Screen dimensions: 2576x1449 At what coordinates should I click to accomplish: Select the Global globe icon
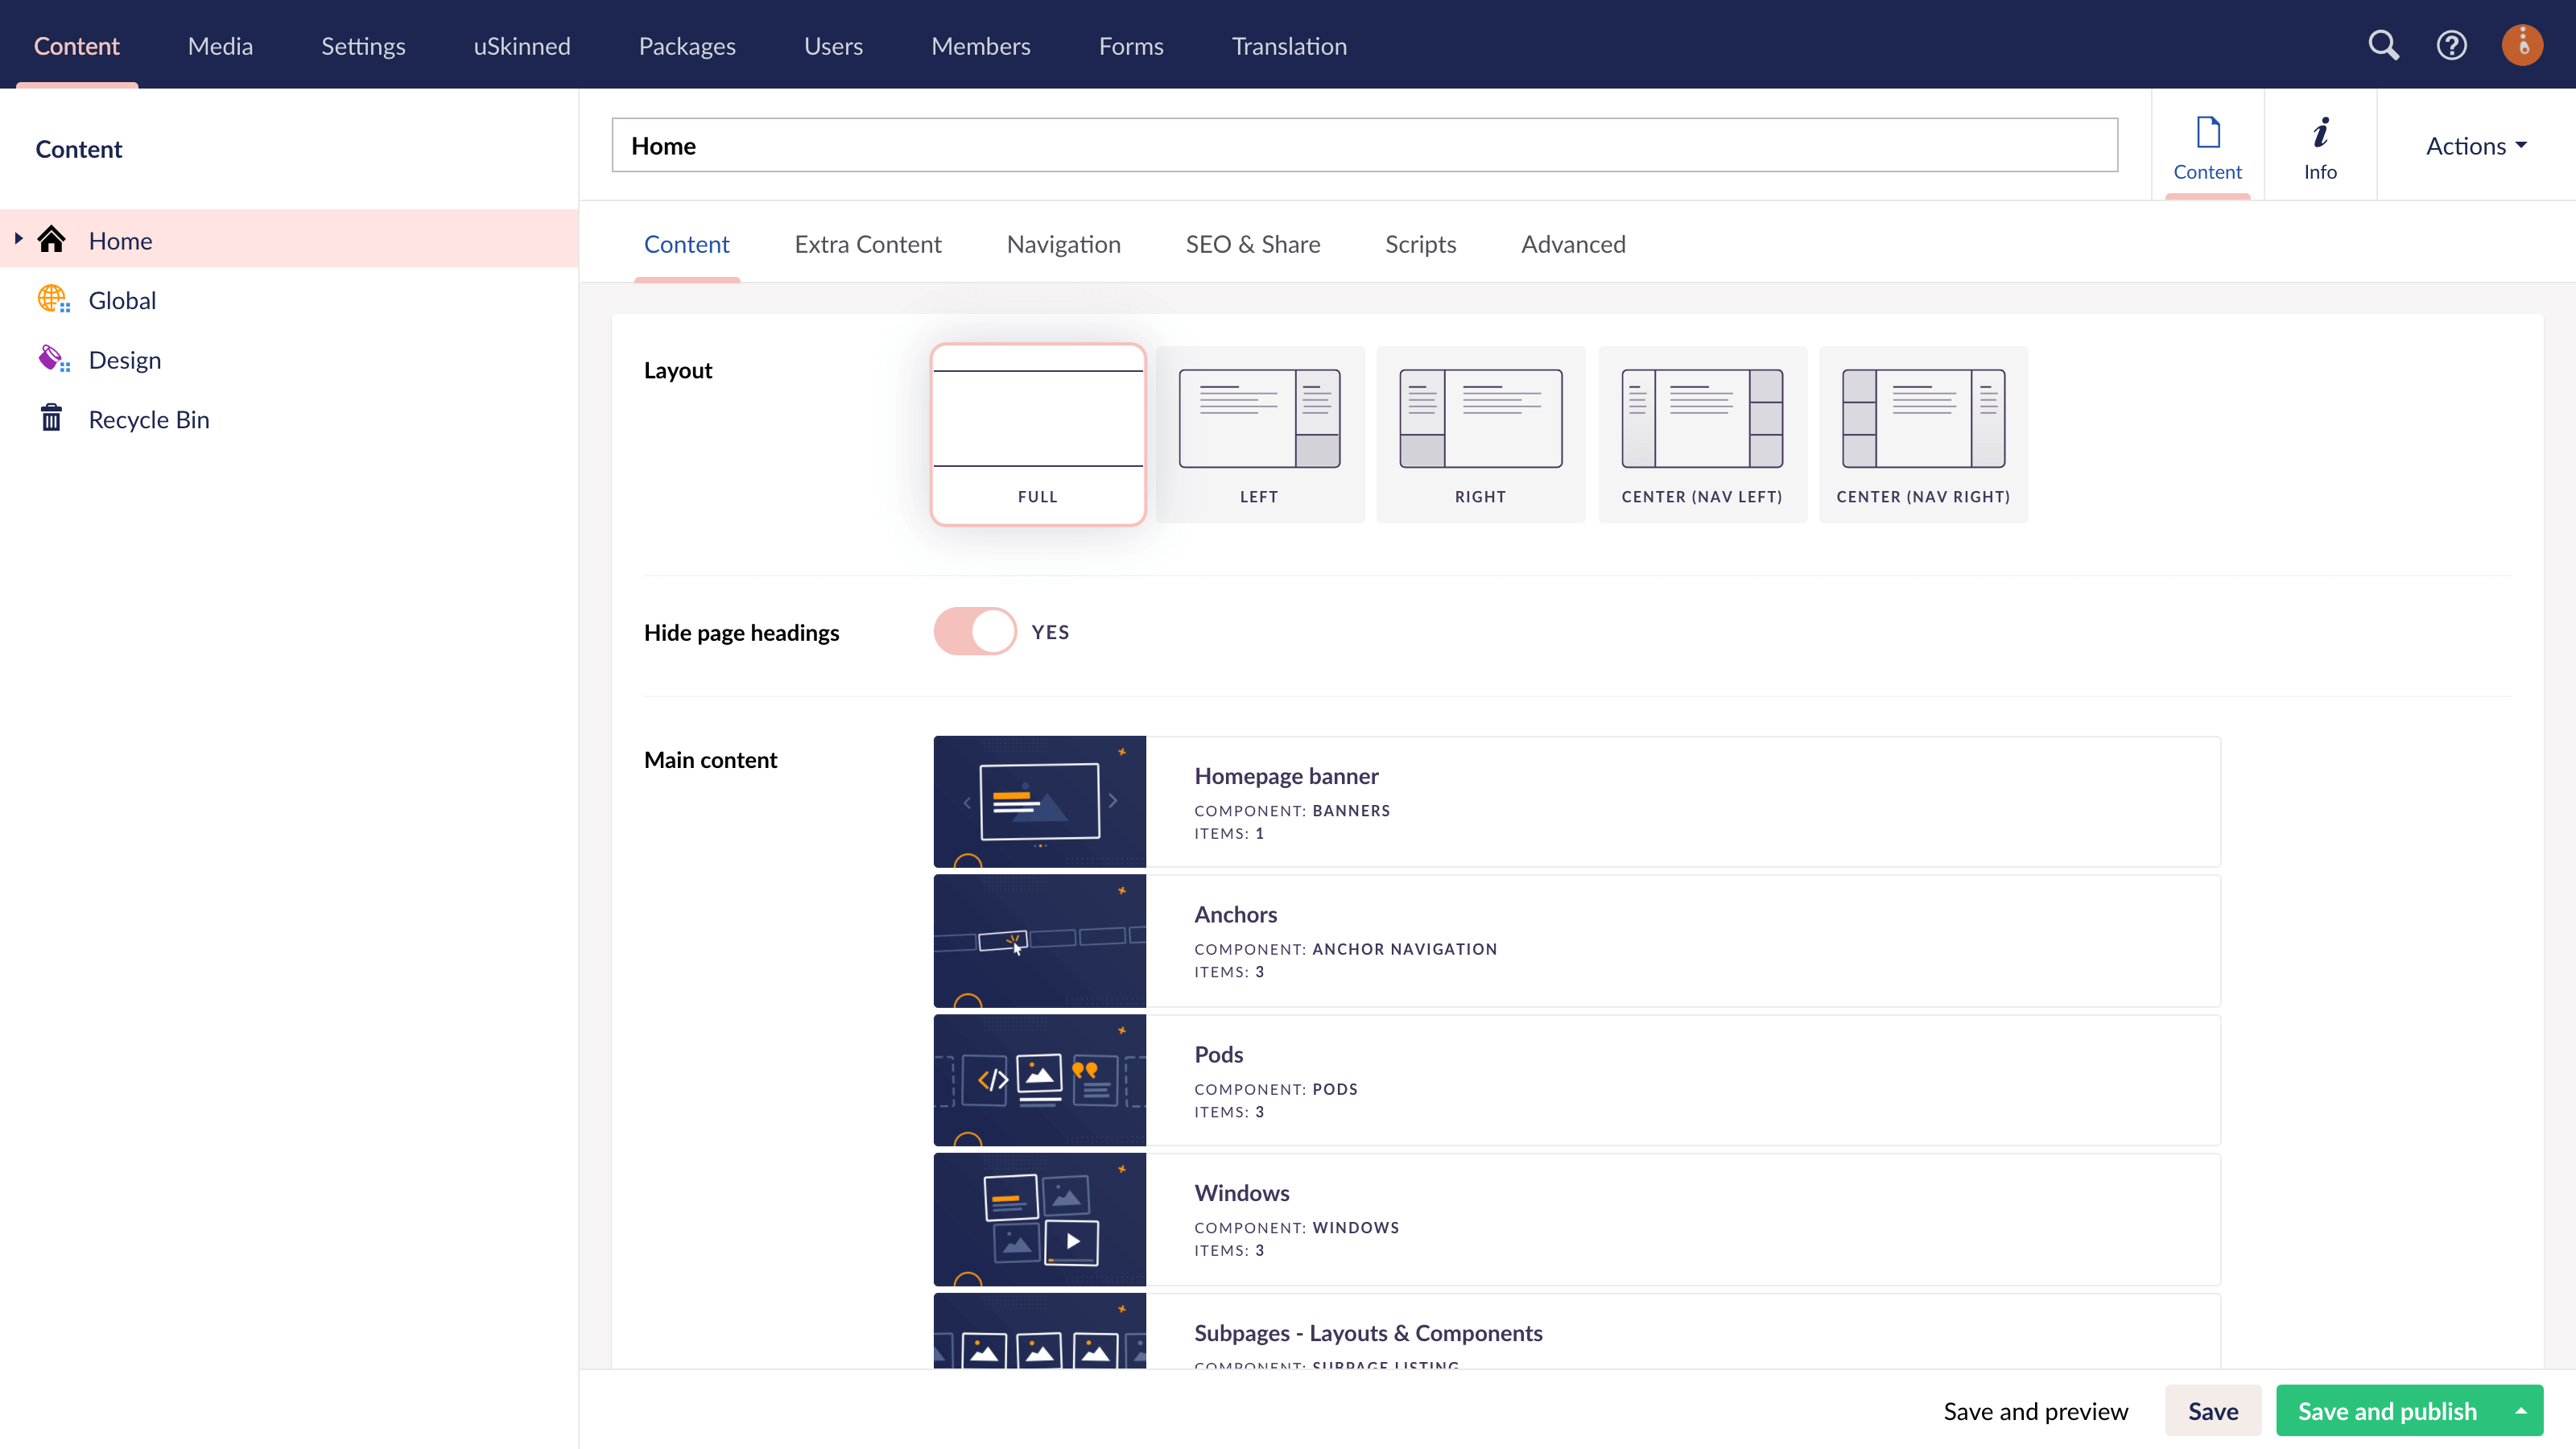pos(52,299)
